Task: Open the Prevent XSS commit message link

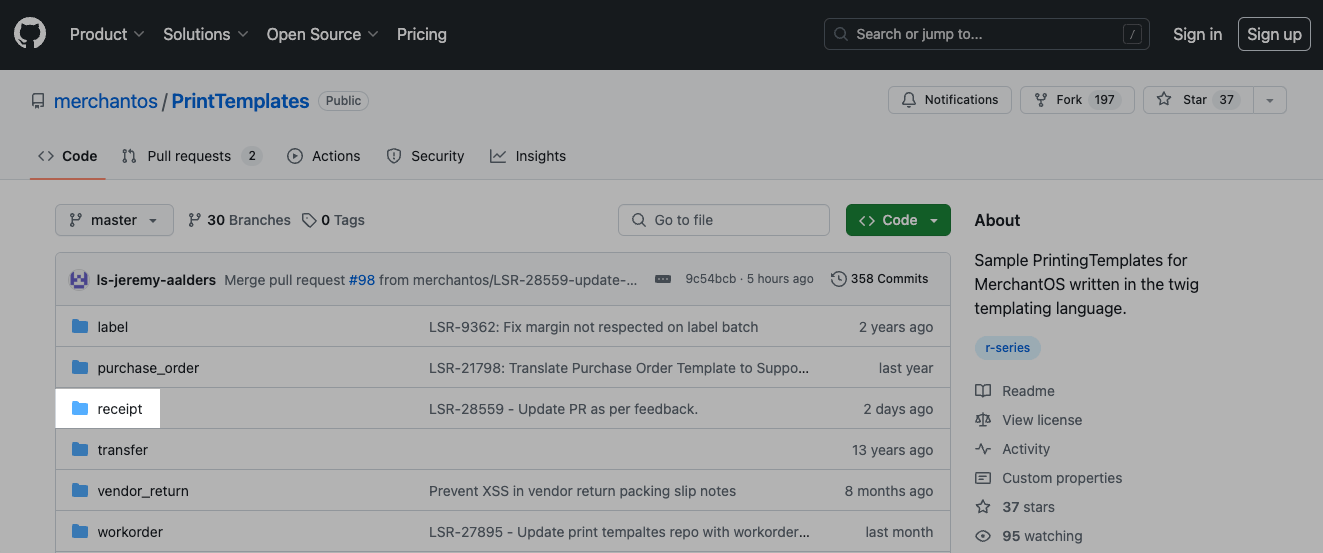Action: point(582,491)
